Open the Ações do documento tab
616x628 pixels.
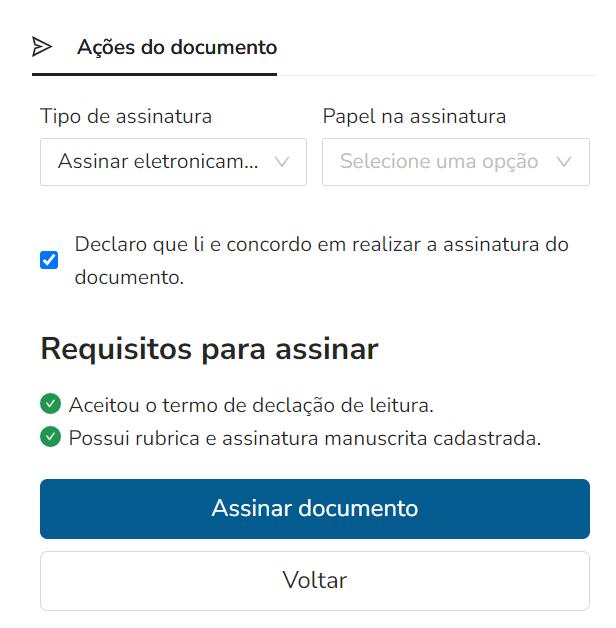[x=155, y=47]
